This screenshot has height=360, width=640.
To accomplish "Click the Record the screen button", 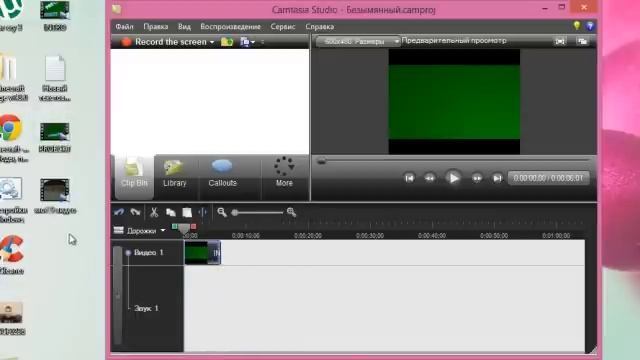I will click(164, 42).
